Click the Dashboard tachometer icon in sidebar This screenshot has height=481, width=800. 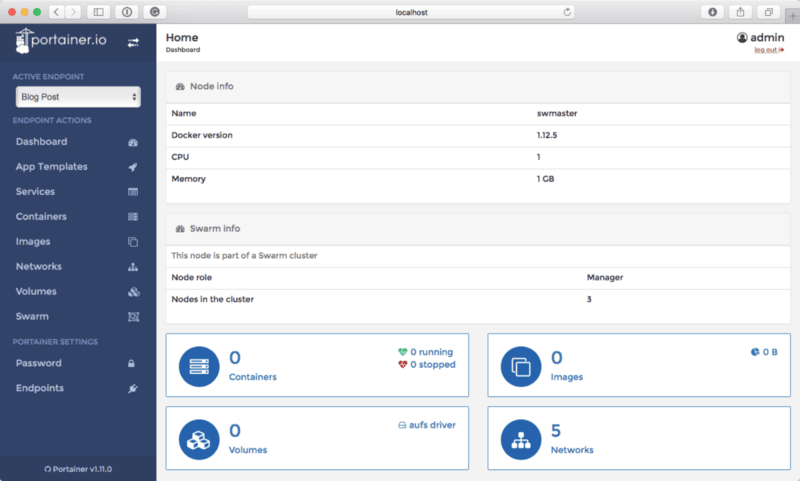(x=133, y=142)
